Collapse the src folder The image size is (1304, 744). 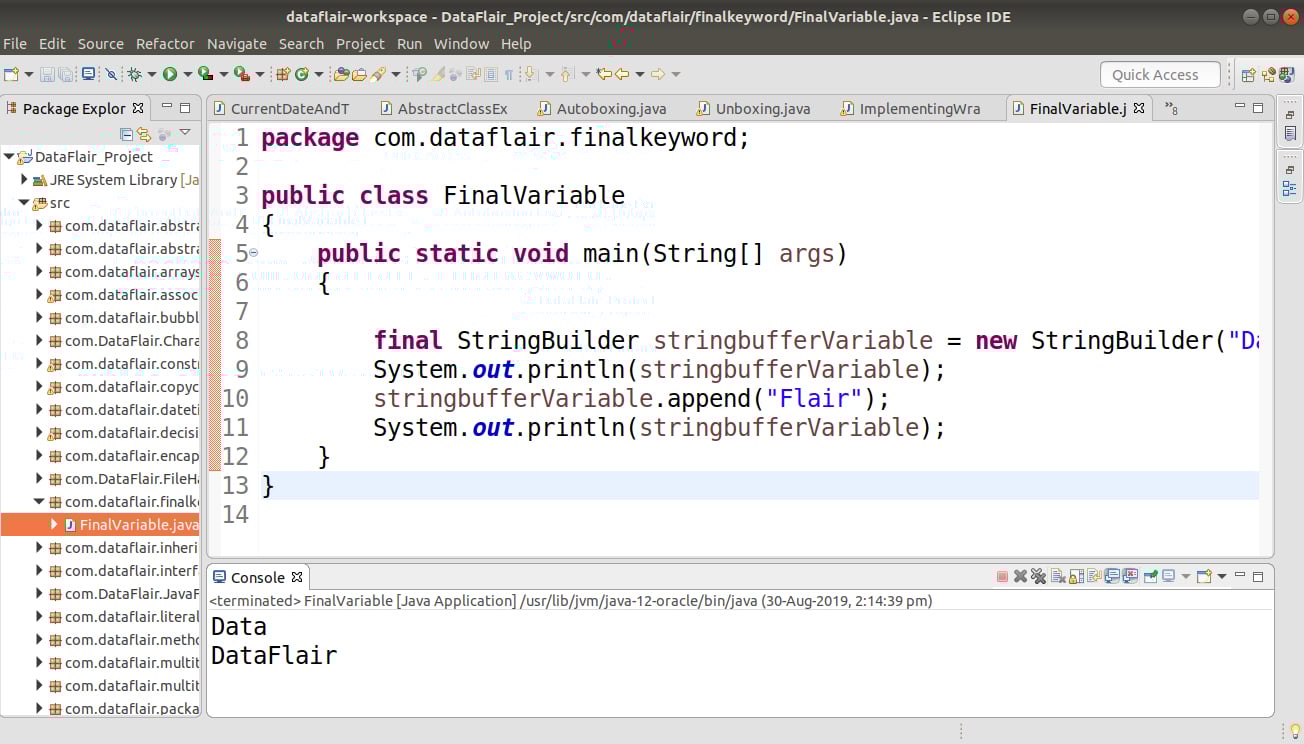[x=22, y=202]
